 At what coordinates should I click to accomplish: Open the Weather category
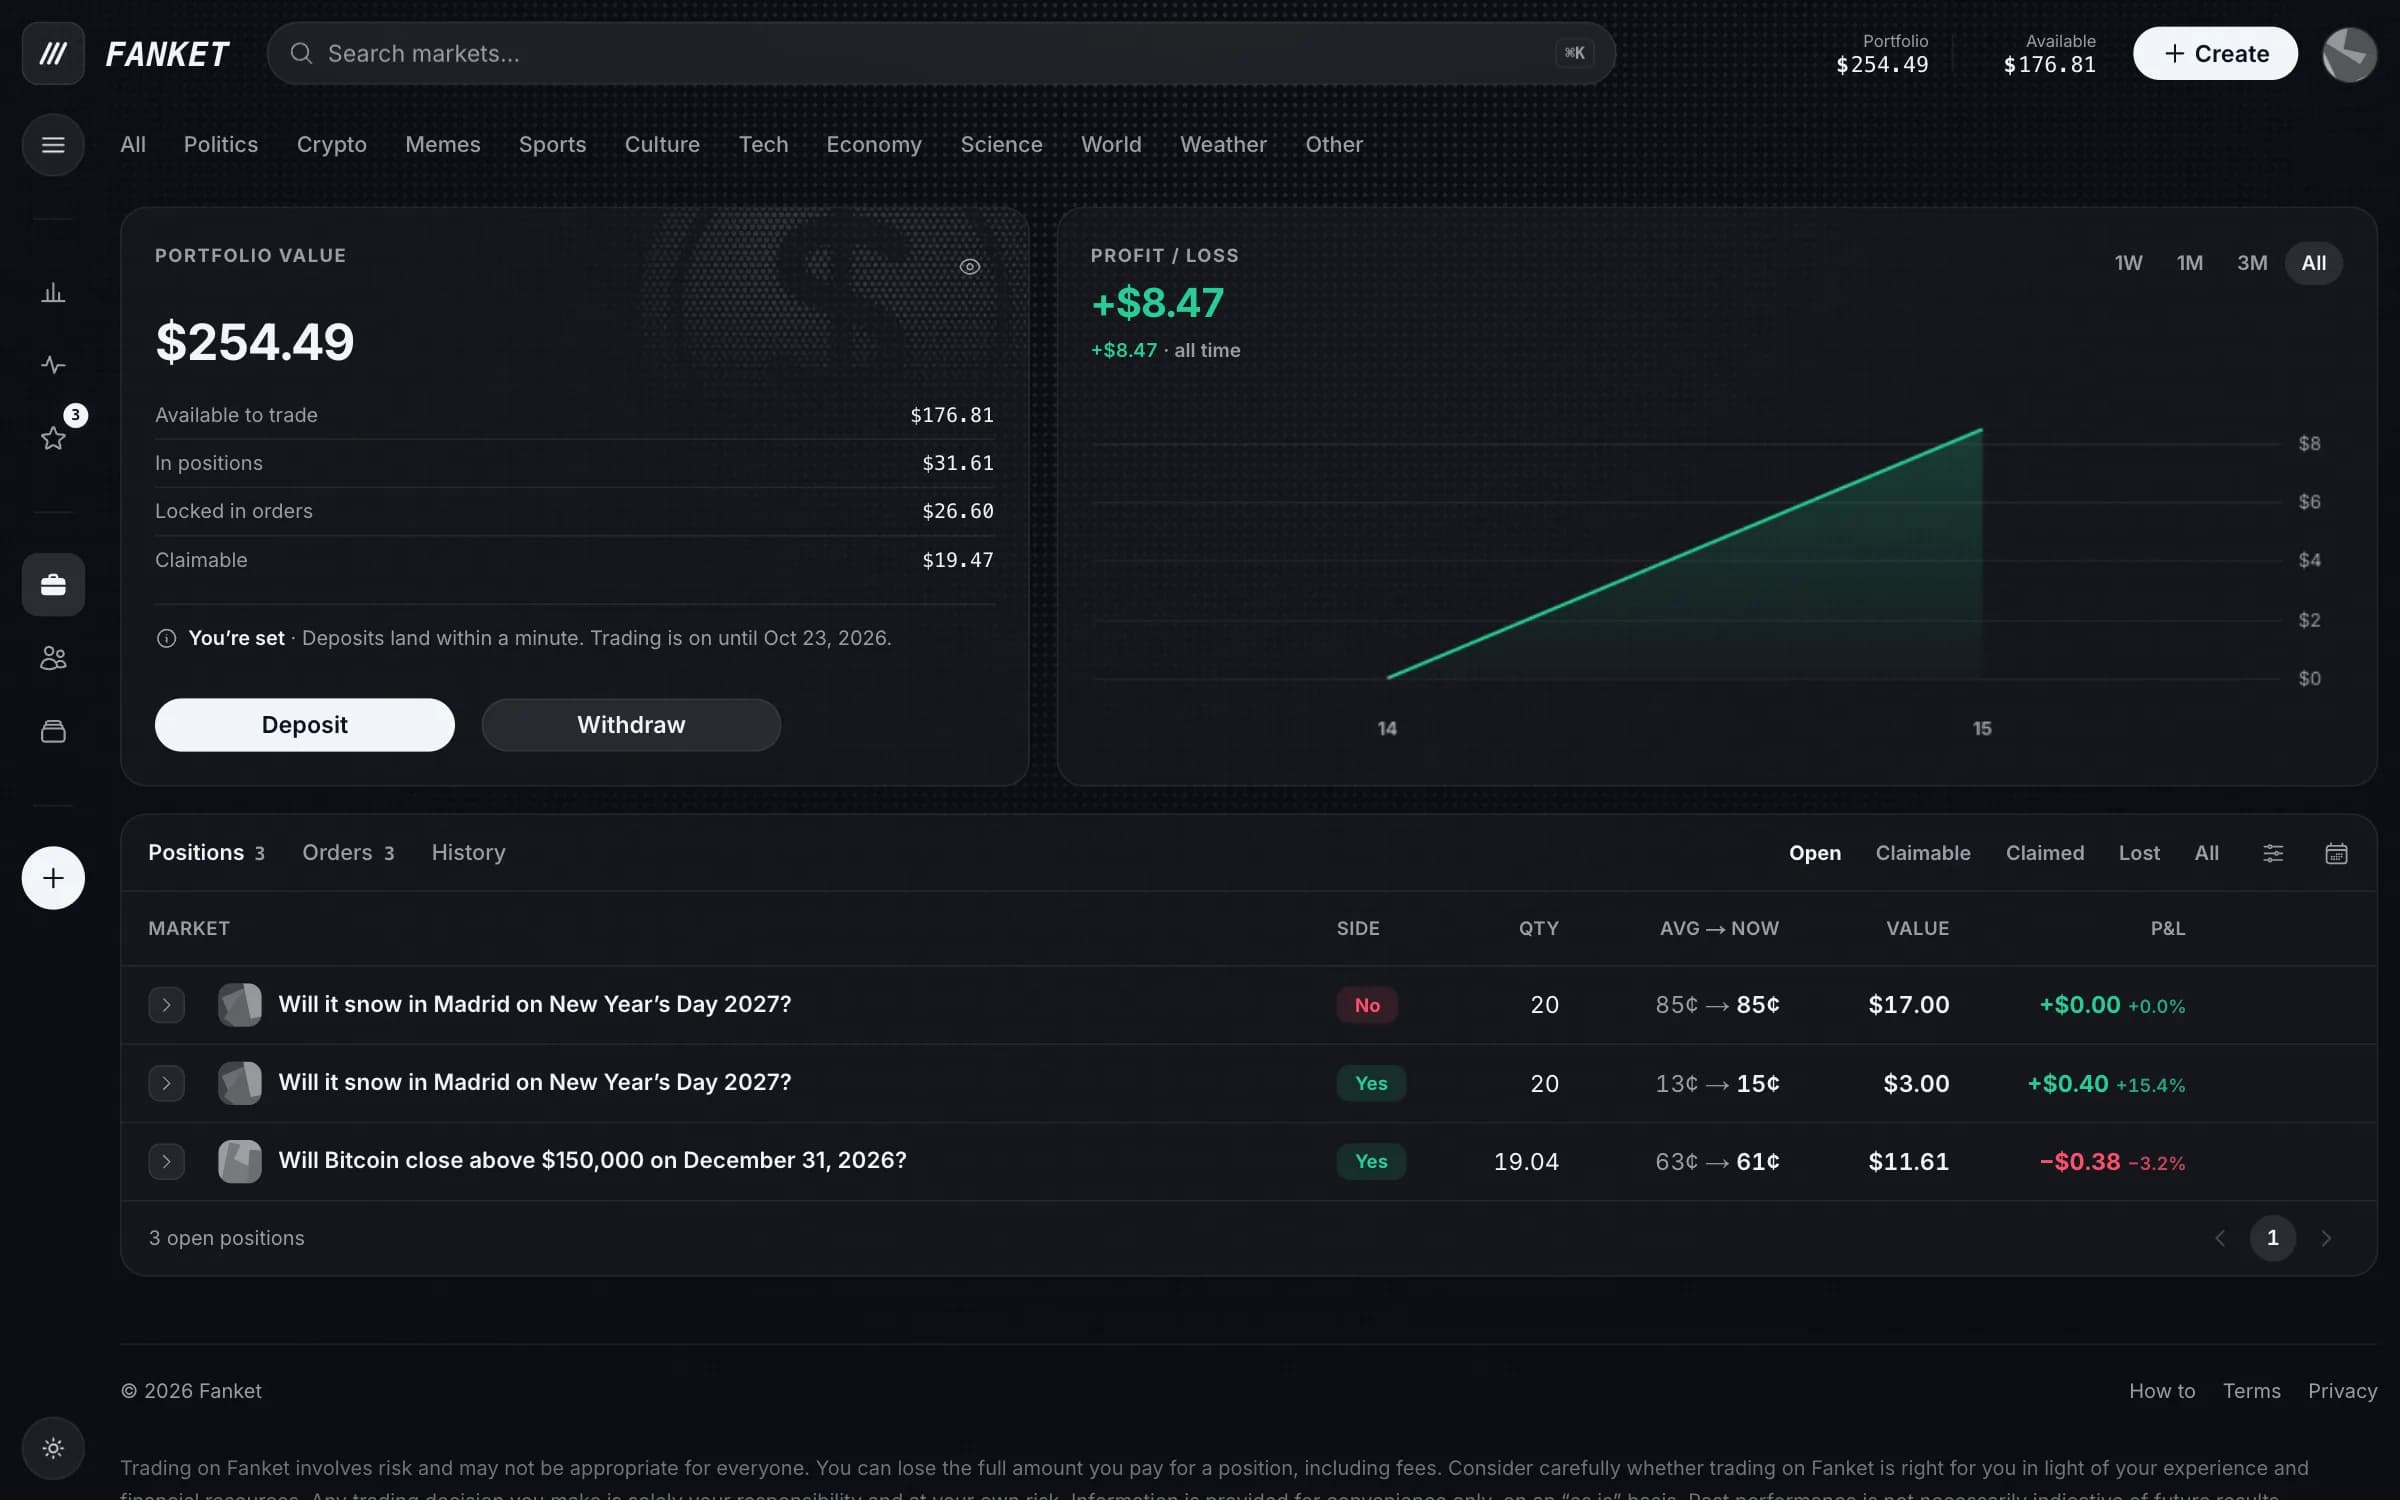[x=1223, y=144]
